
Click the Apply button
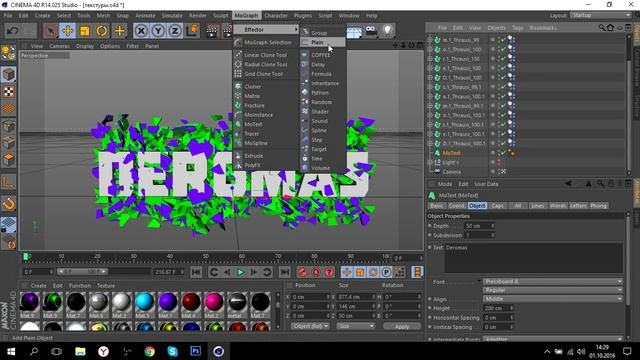coord(402,326)
